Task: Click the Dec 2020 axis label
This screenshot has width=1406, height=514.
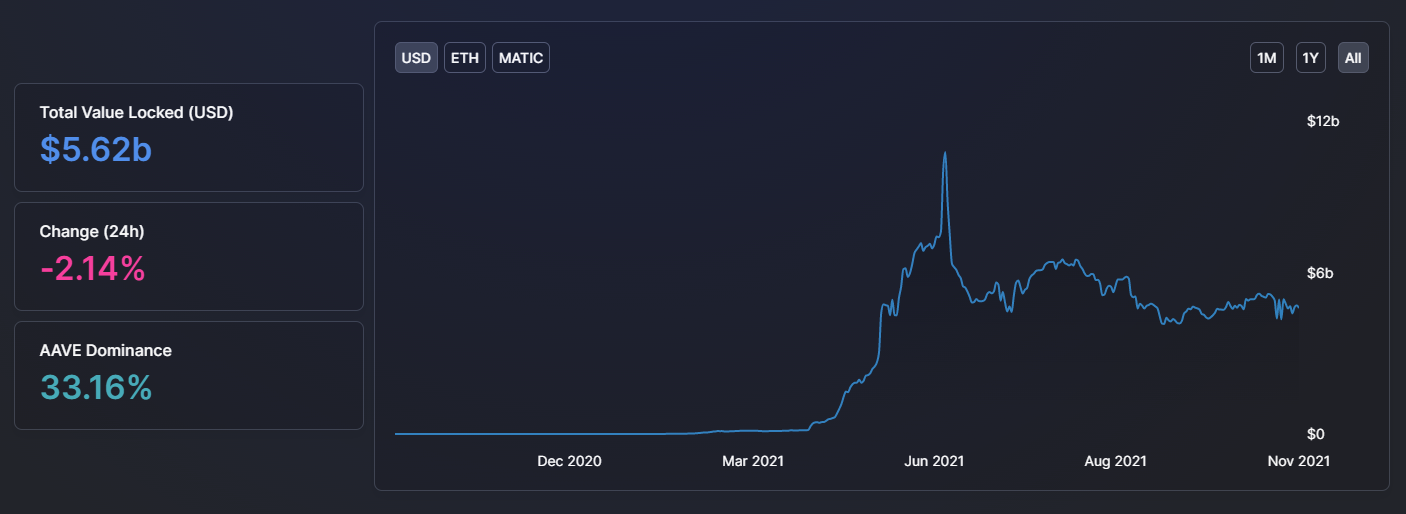Action: pos(569,461)
